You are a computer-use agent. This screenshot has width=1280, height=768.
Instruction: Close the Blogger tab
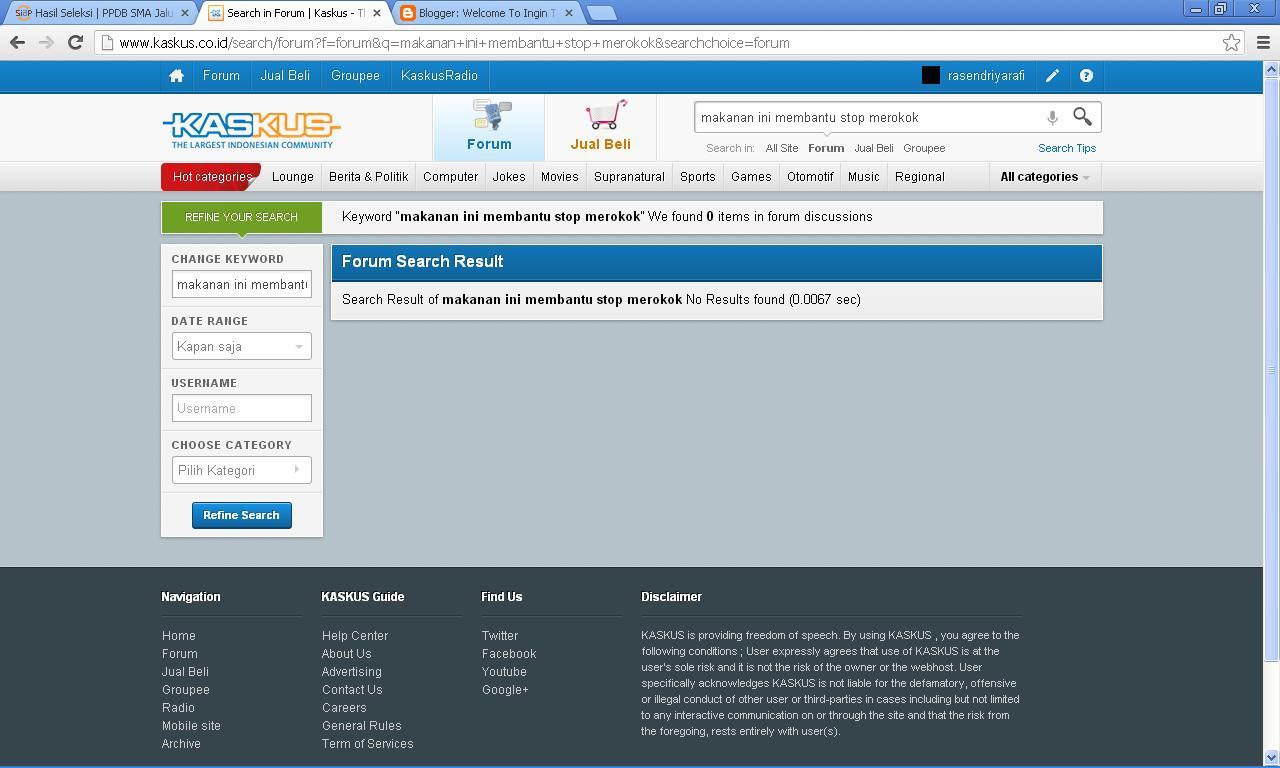pos(570,13)
